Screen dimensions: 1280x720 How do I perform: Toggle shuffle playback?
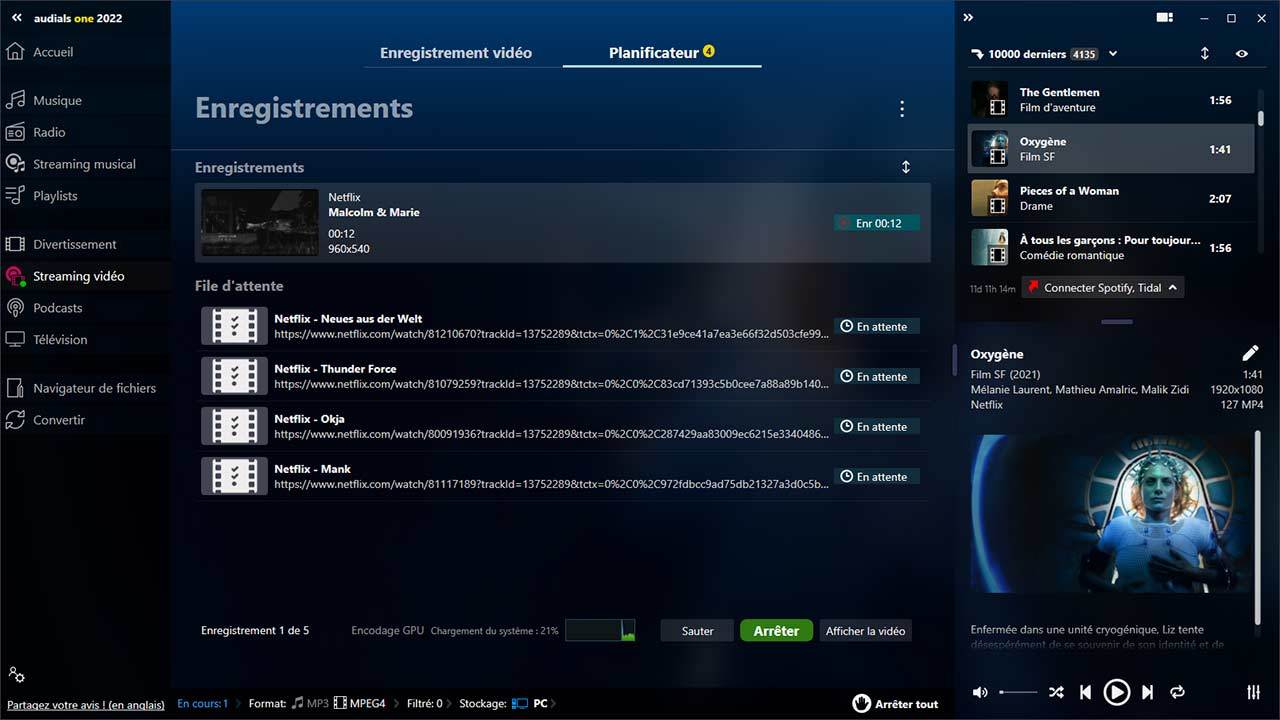(1056, 692)
